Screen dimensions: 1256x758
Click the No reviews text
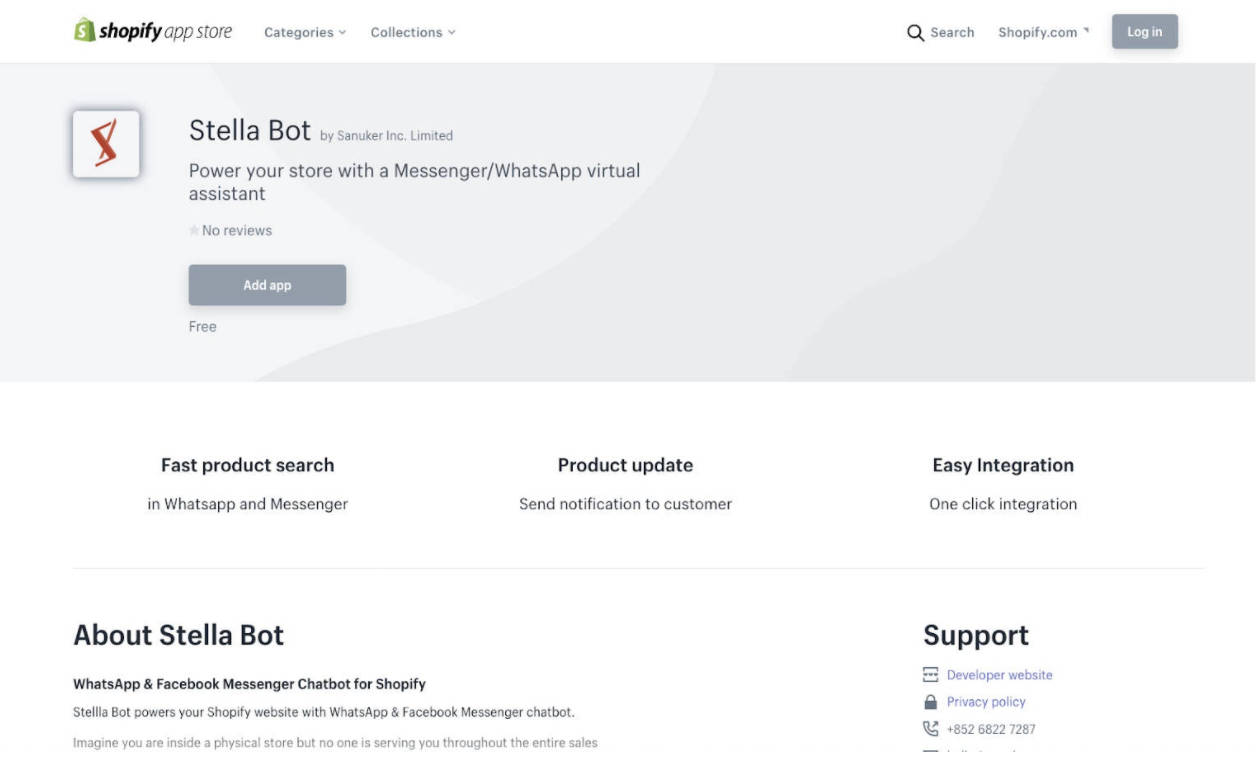point(237,231)
